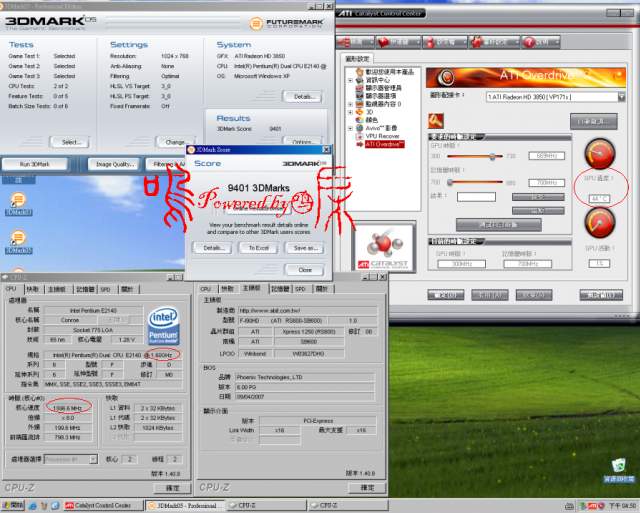Open 主機板 tab in left CPU-Z window
This screenshot has height=513, width=640.
(x=57, y=289)
